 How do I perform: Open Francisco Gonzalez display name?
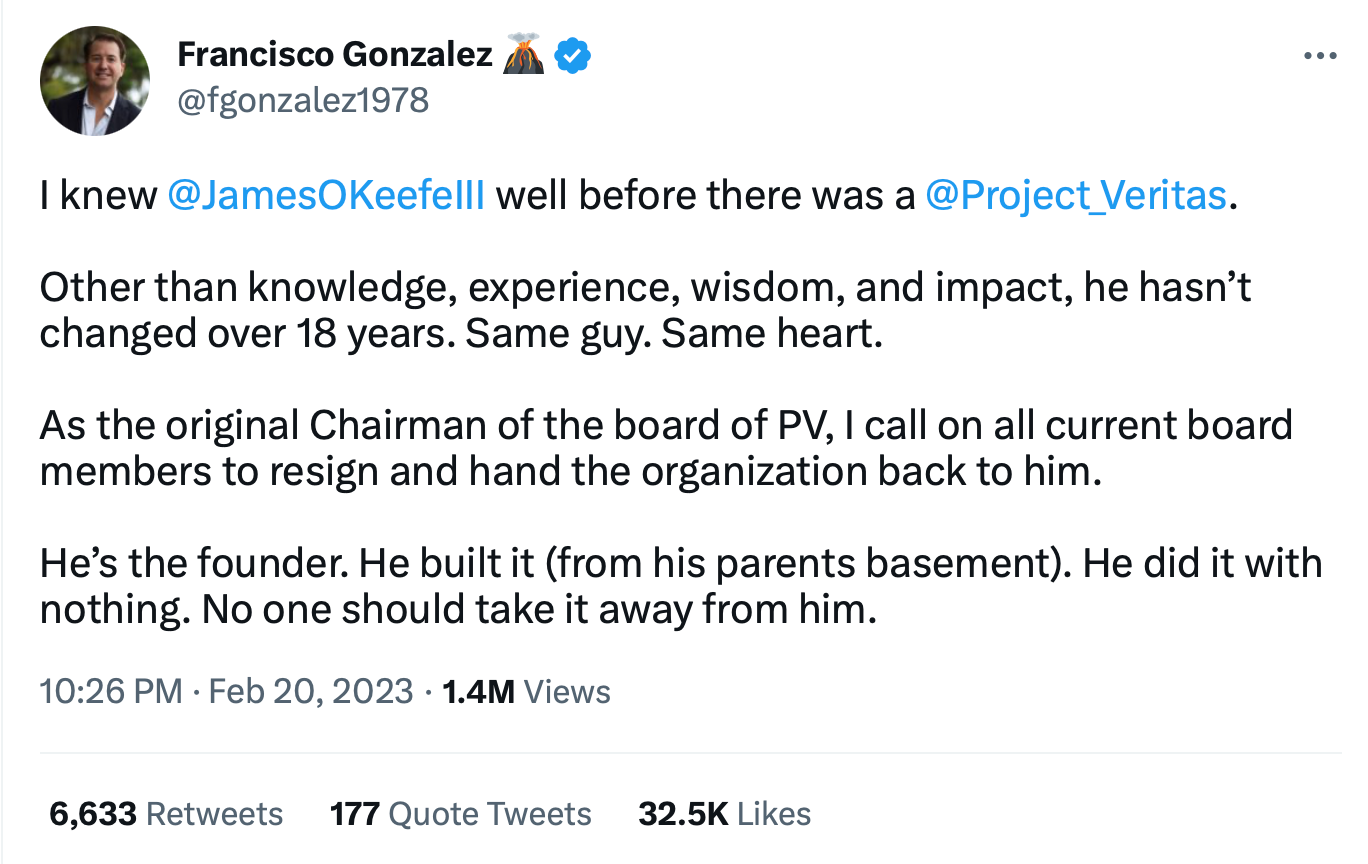[335, 56]
